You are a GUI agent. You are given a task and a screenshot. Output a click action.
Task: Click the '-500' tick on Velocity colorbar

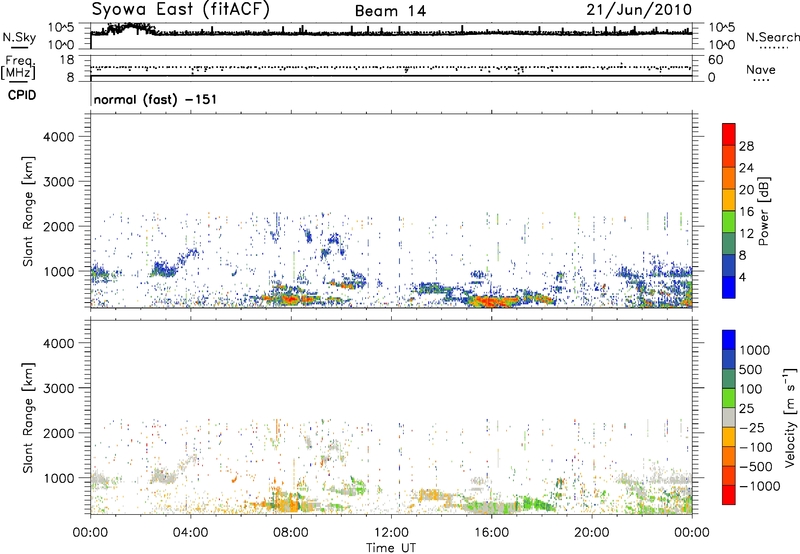pyautogui.click(x=756, y=467)
